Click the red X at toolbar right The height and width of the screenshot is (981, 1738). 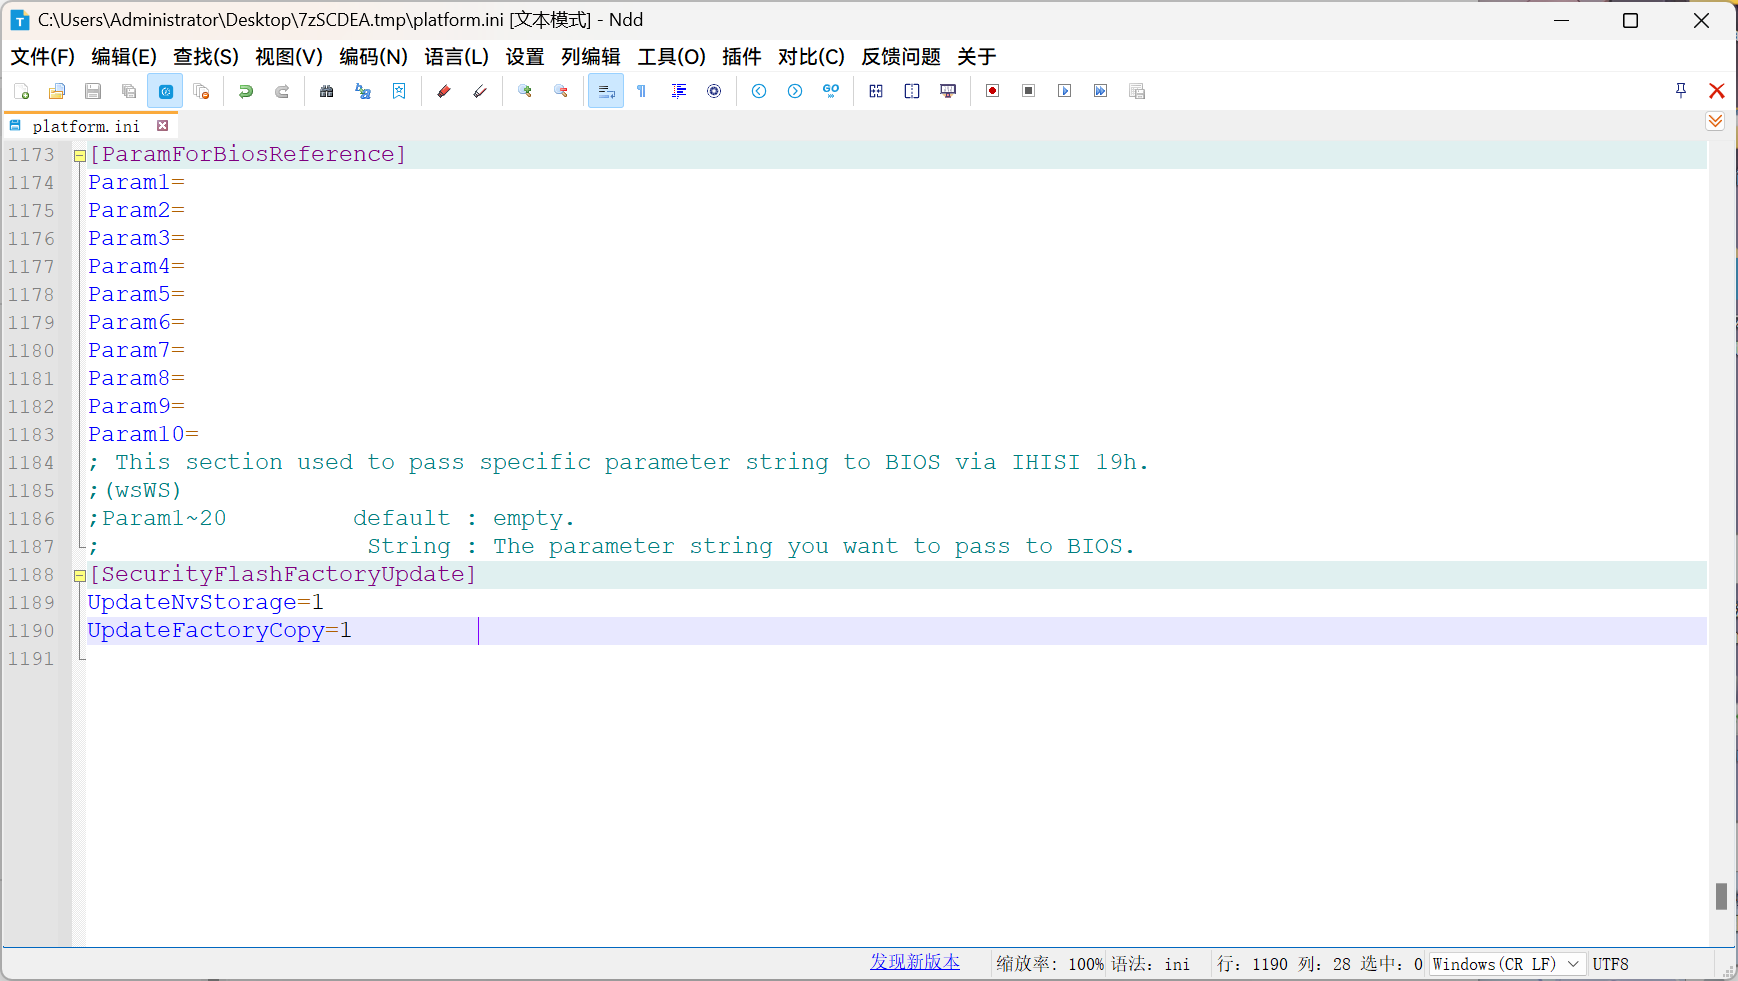point(1717,91)
